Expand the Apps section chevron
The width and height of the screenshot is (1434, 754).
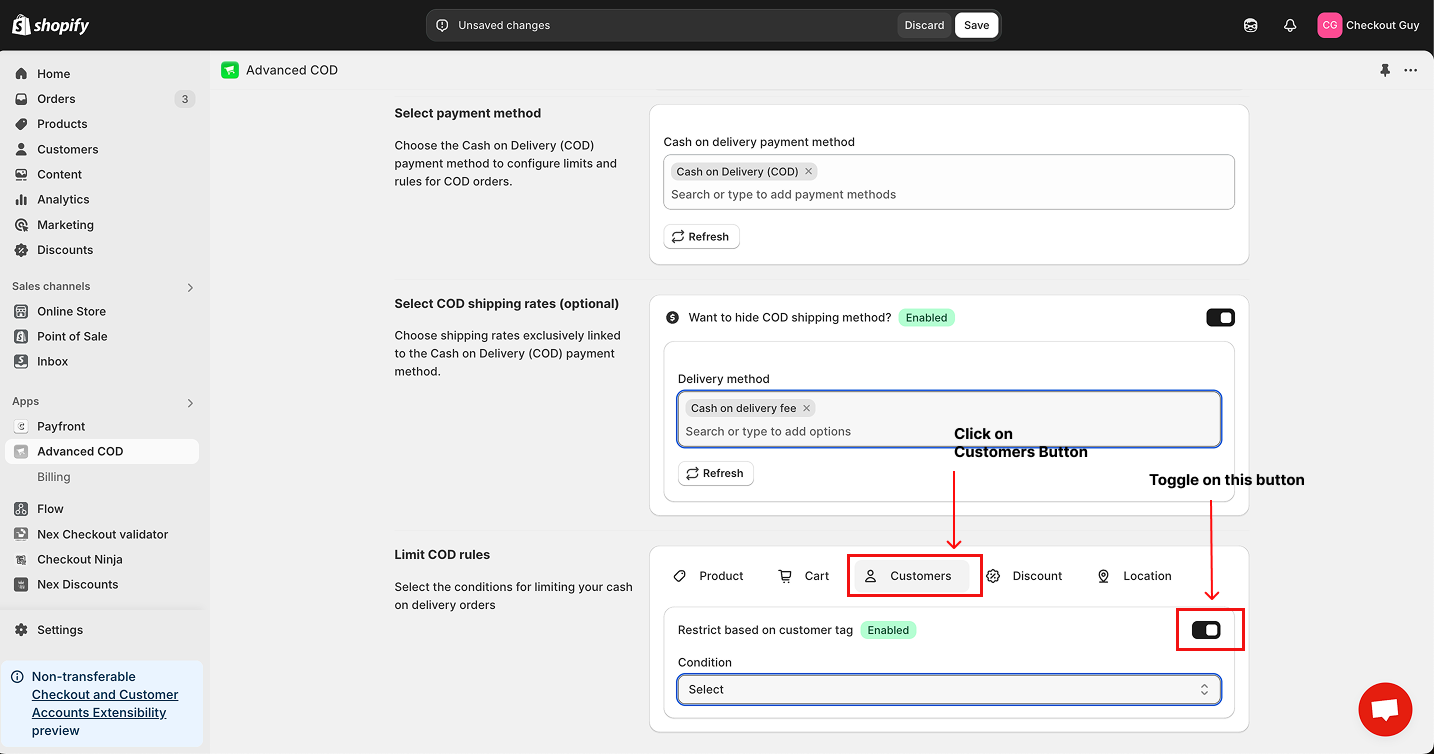(190, 403)
